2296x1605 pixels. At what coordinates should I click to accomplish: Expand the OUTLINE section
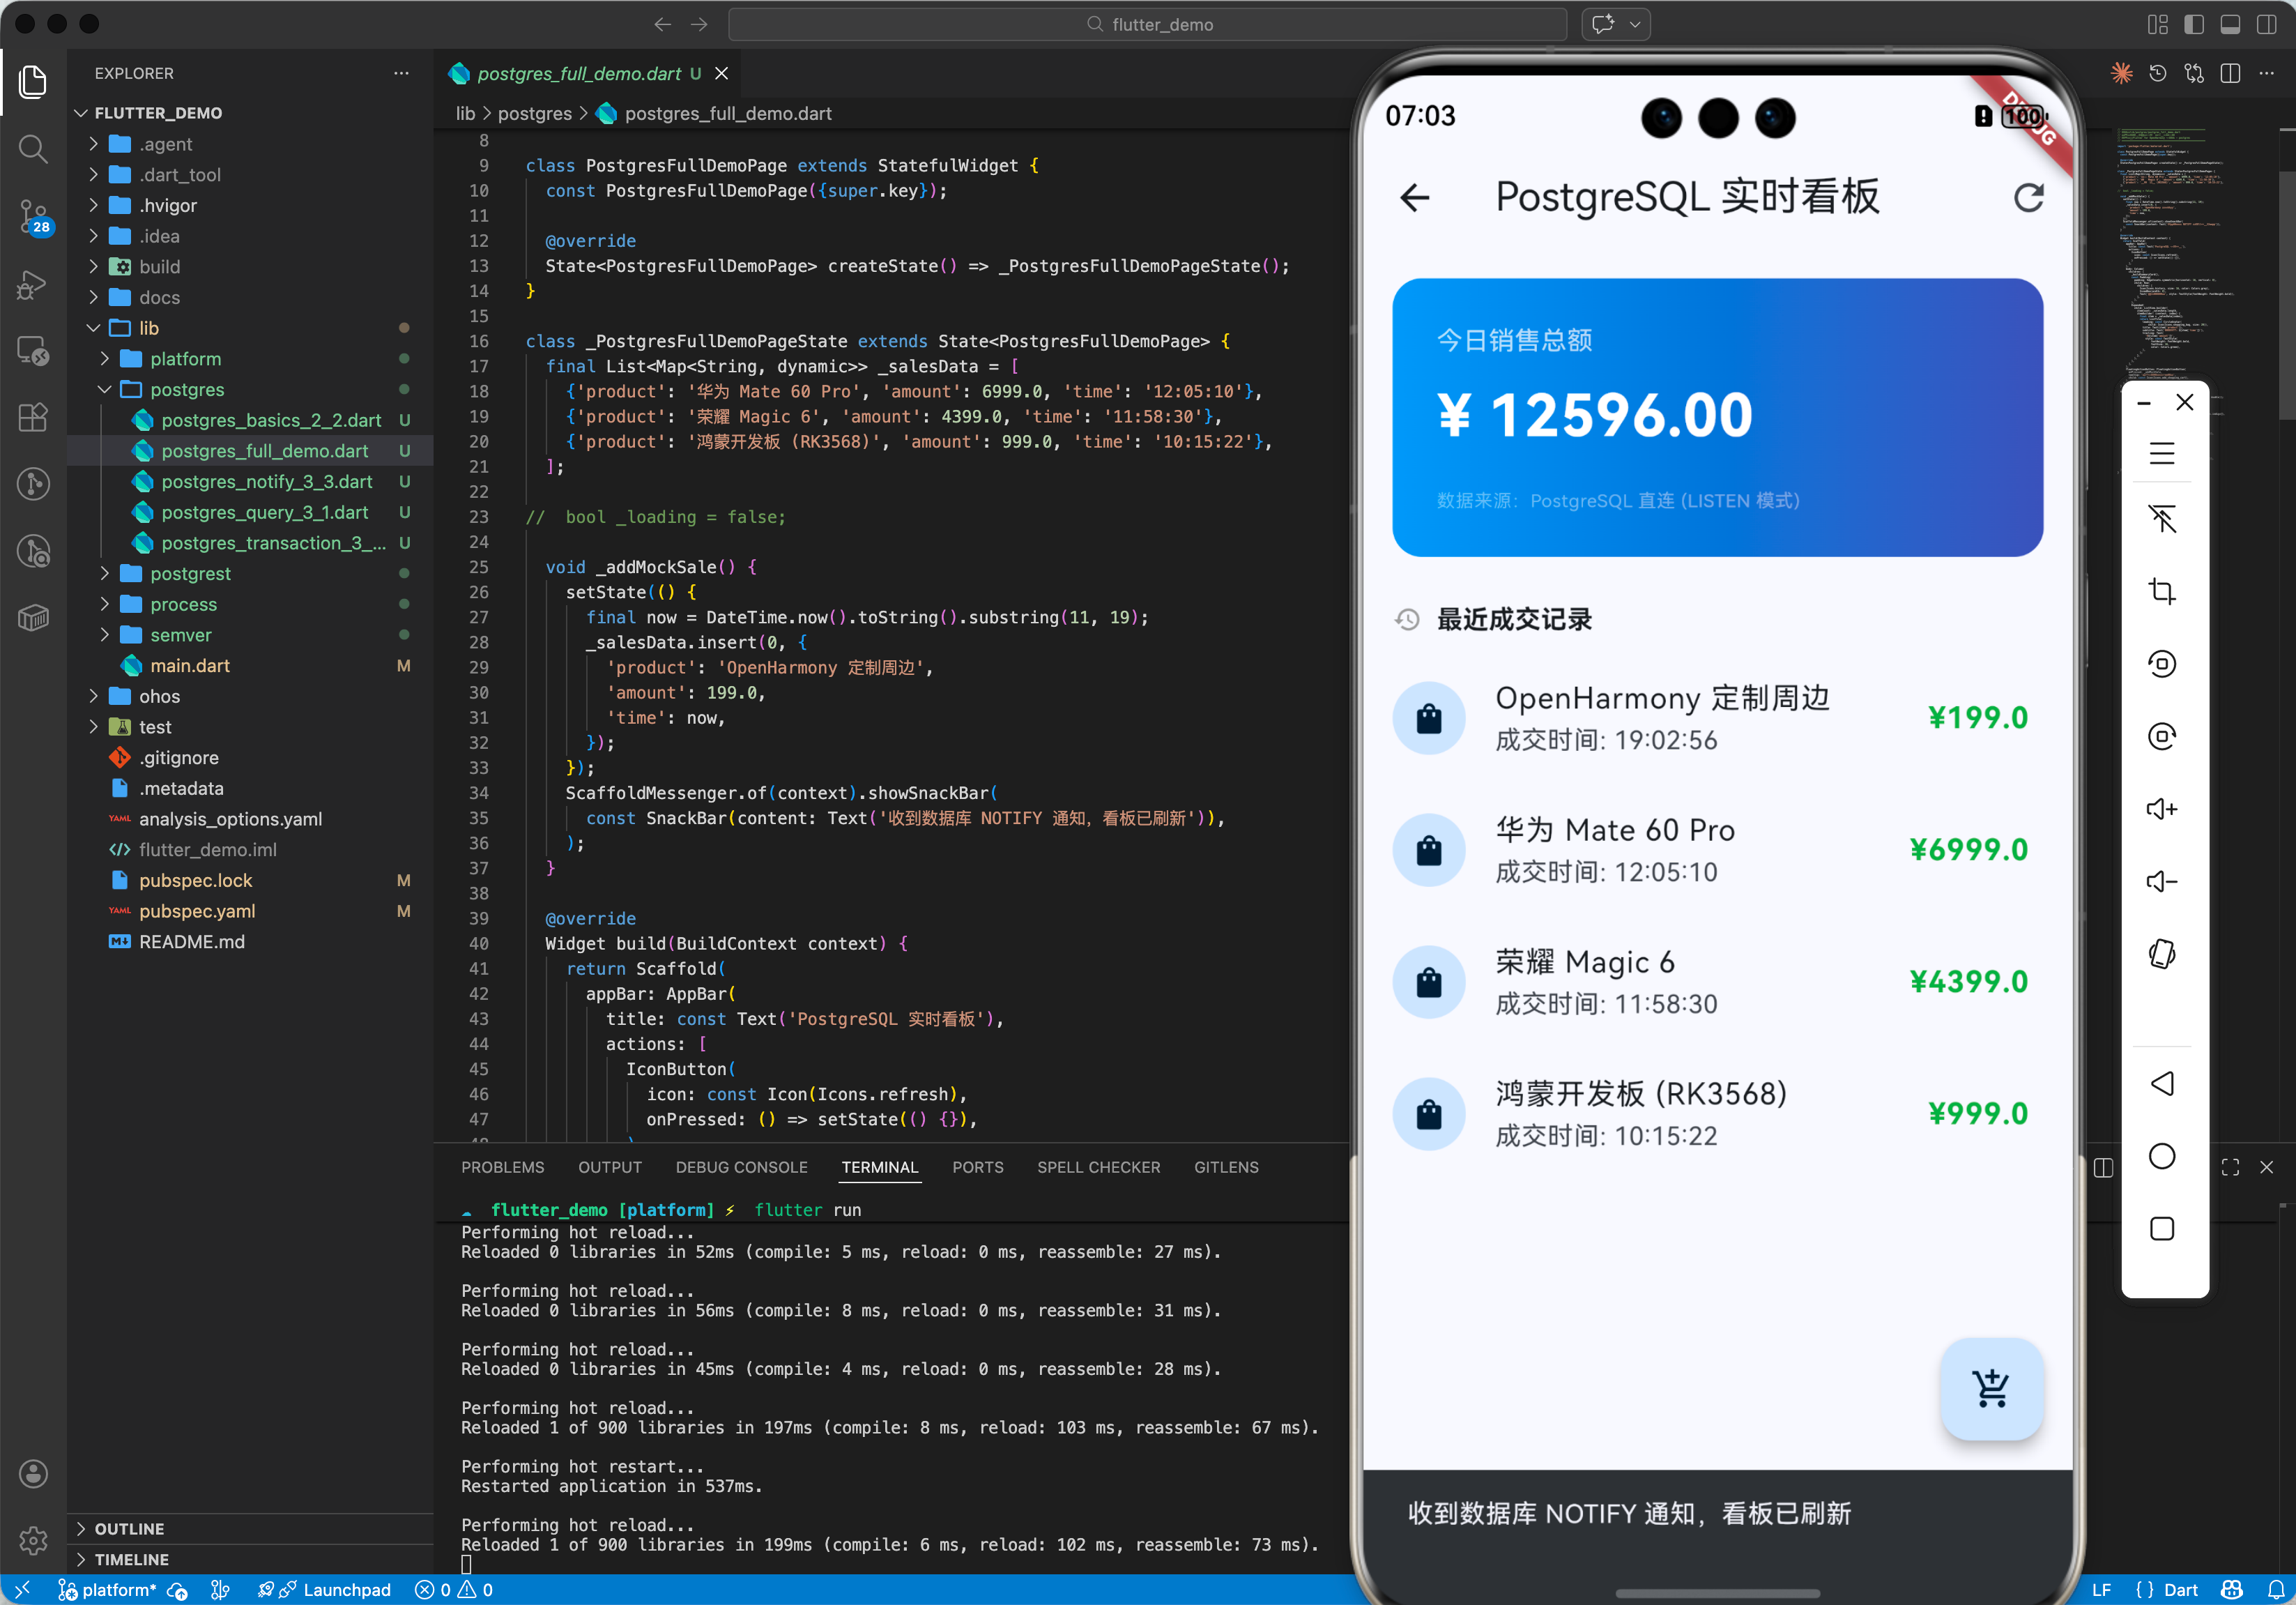pyautogui.click(x=129, y=1528)
